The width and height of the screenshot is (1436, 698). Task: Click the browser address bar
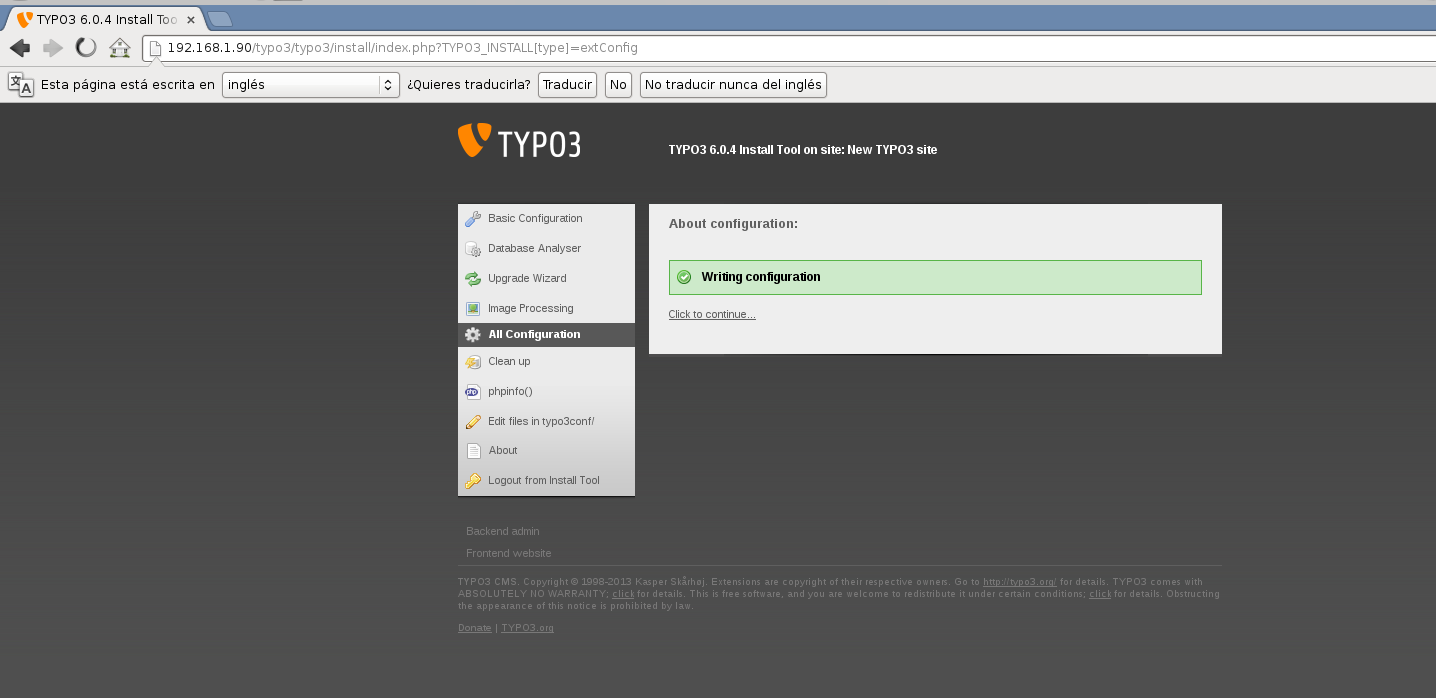coord(700,48)
